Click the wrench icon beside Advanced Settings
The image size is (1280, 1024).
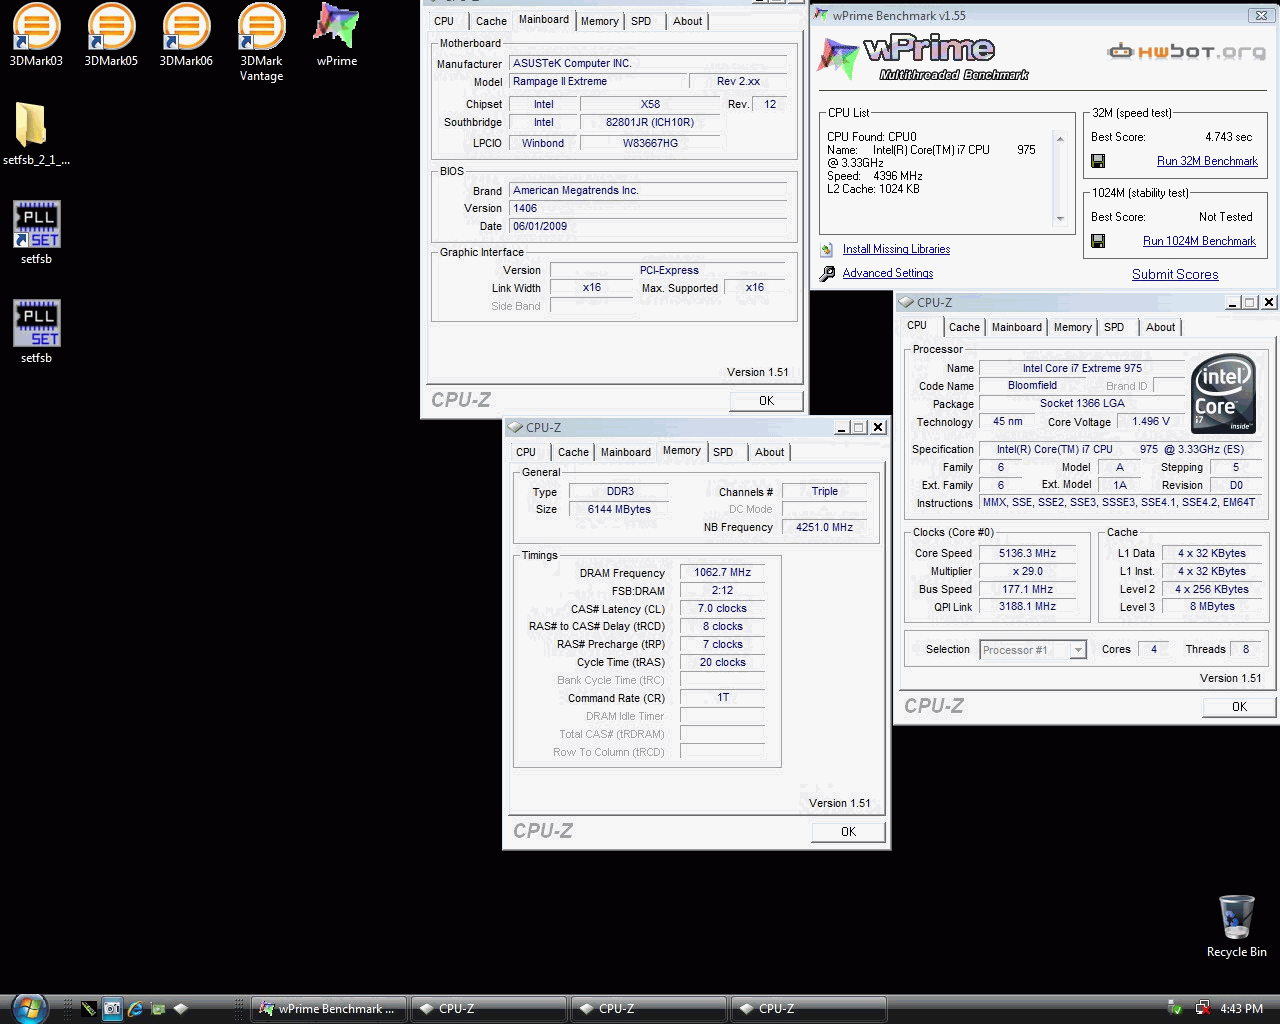coord(827,273)
